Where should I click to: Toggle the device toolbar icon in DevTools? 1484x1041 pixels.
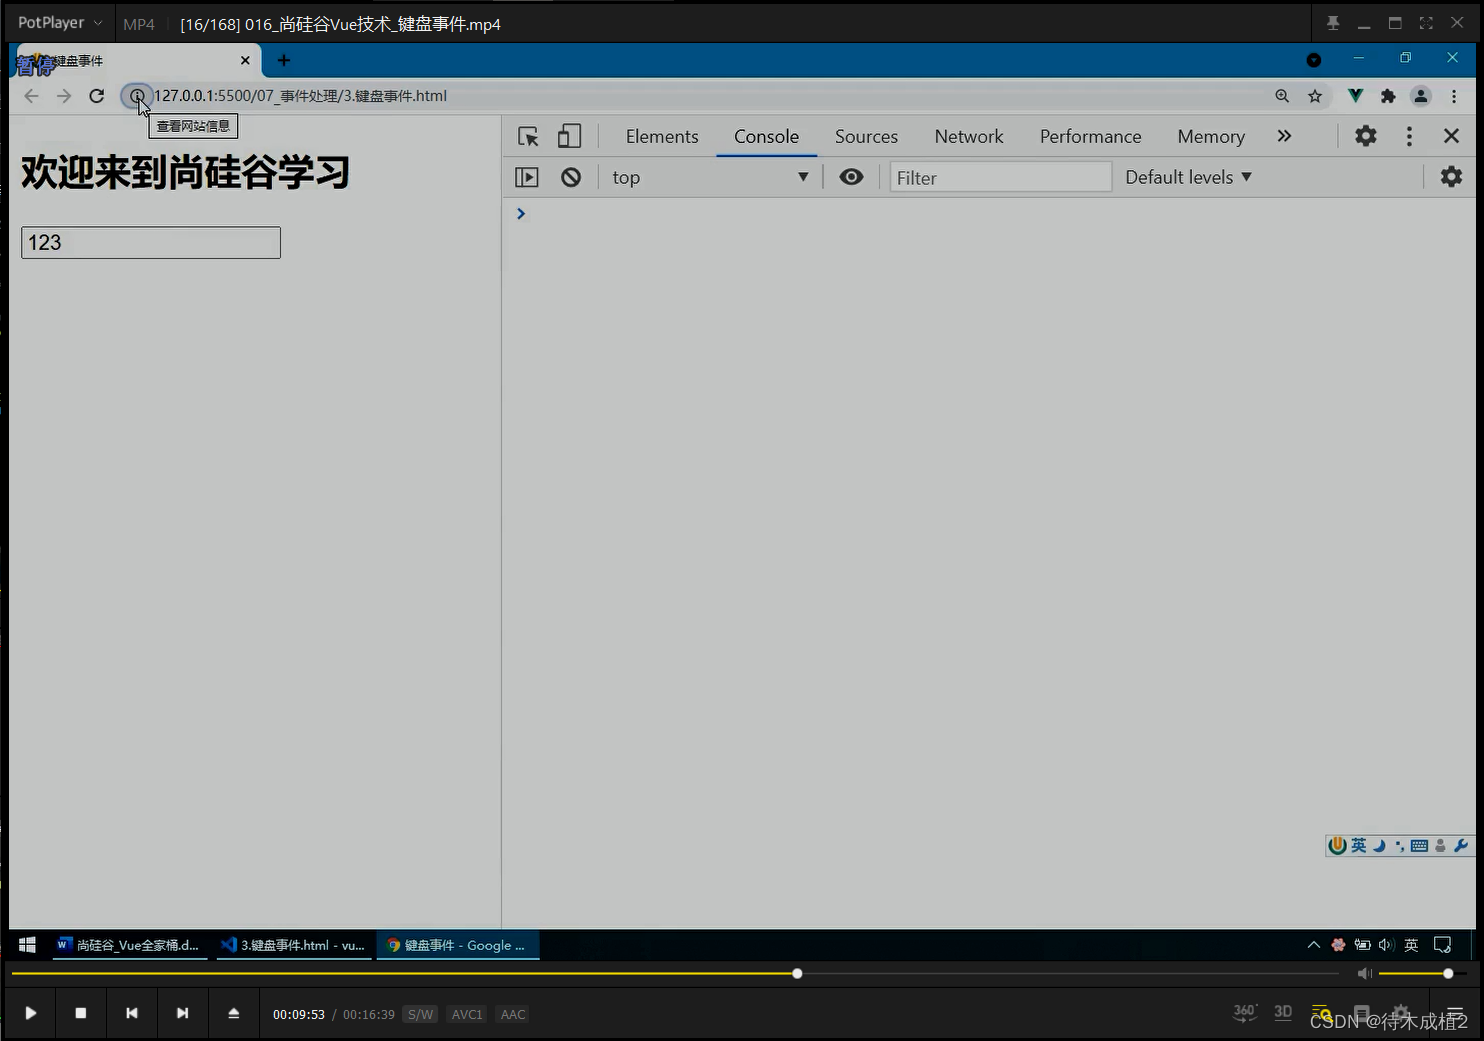pos(569,136)
